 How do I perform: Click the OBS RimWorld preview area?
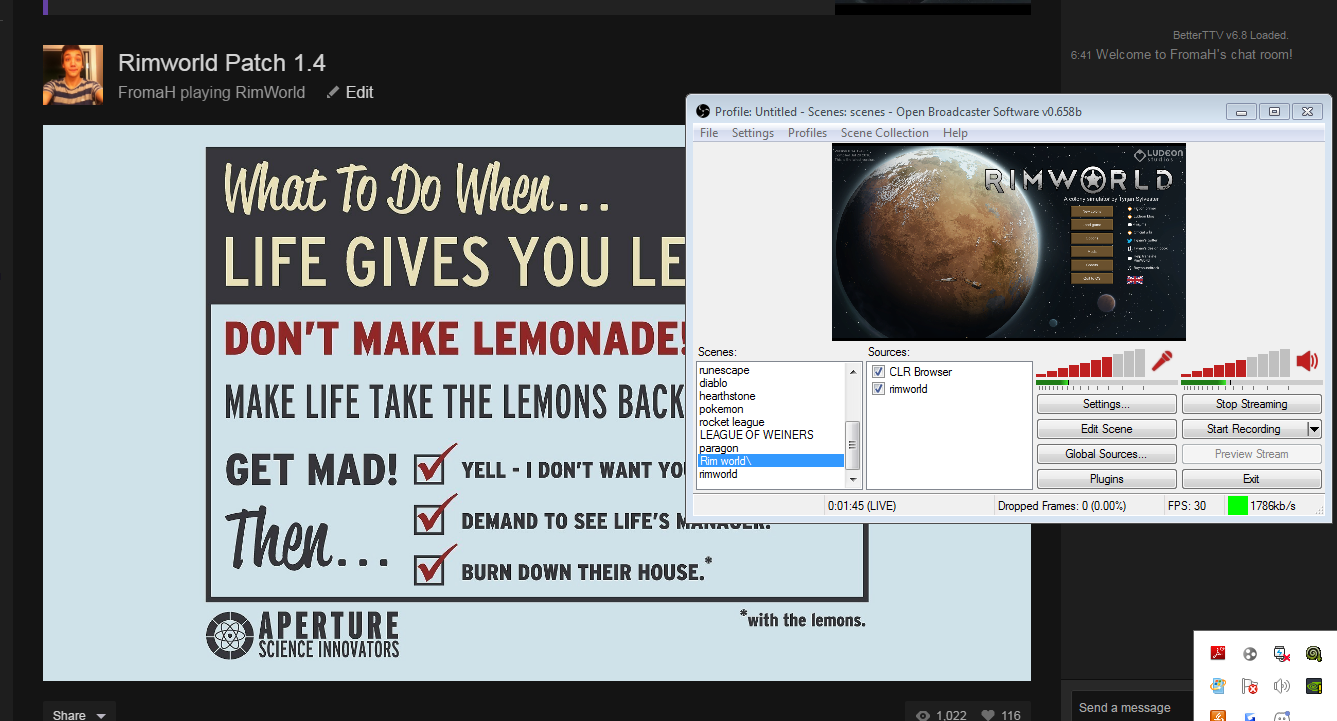[x=1008, y=241]
